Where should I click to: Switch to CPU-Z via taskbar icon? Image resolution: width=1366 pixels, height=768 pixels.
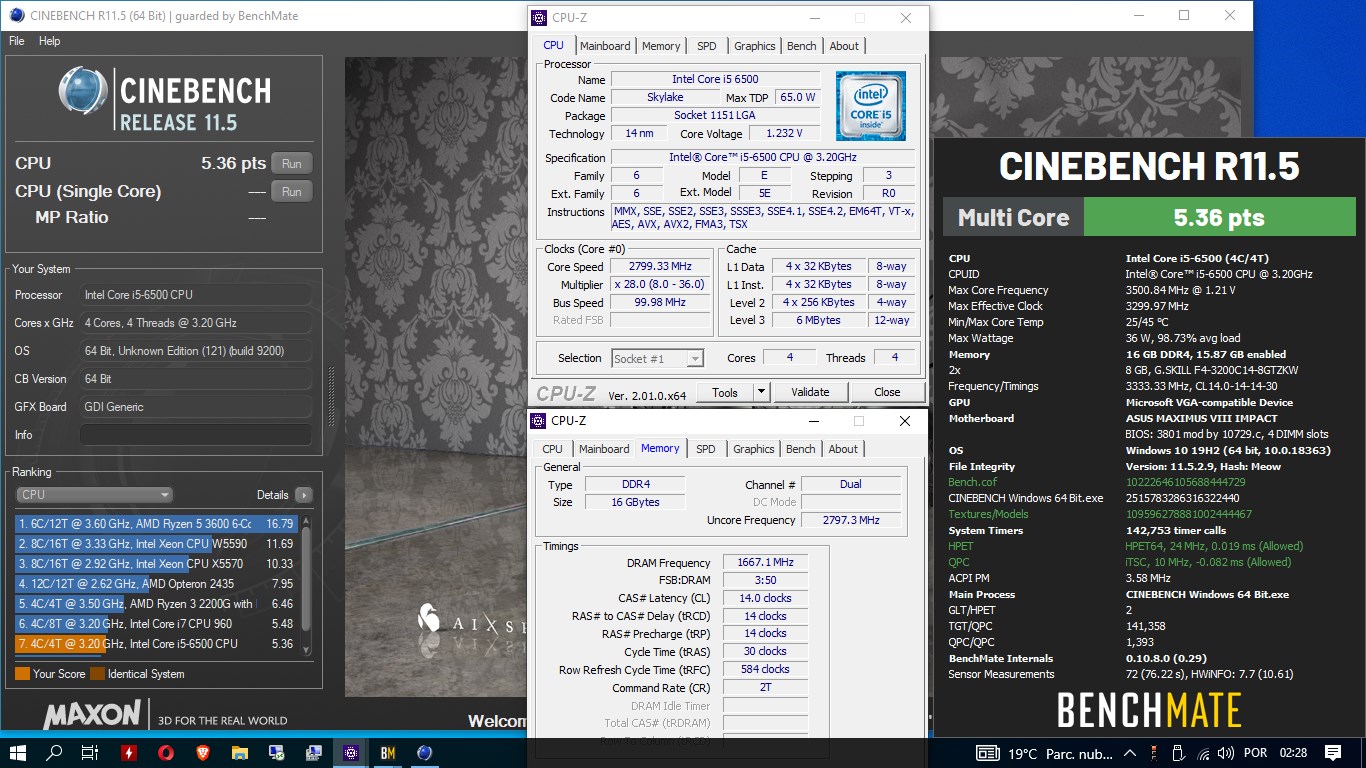coord(351,753)
